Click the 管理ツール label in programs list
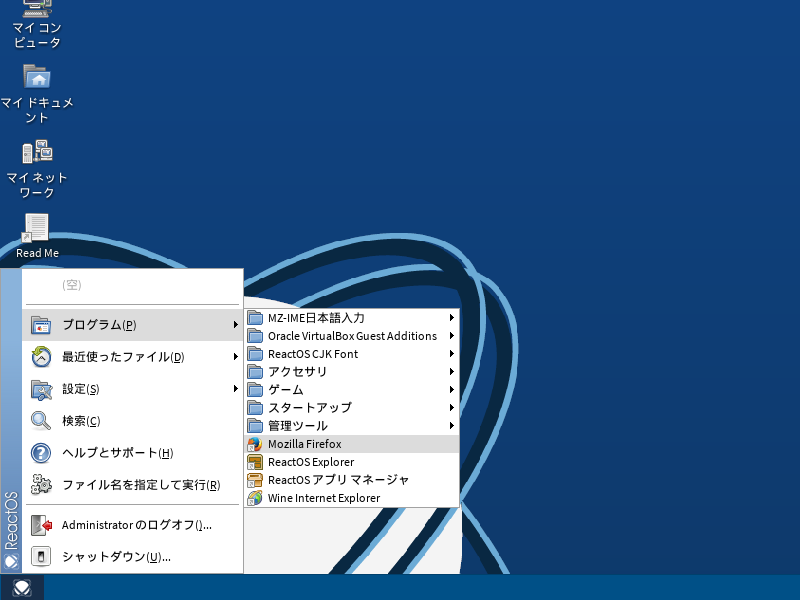This screenshot has width=800, height=600. point(297,426)
